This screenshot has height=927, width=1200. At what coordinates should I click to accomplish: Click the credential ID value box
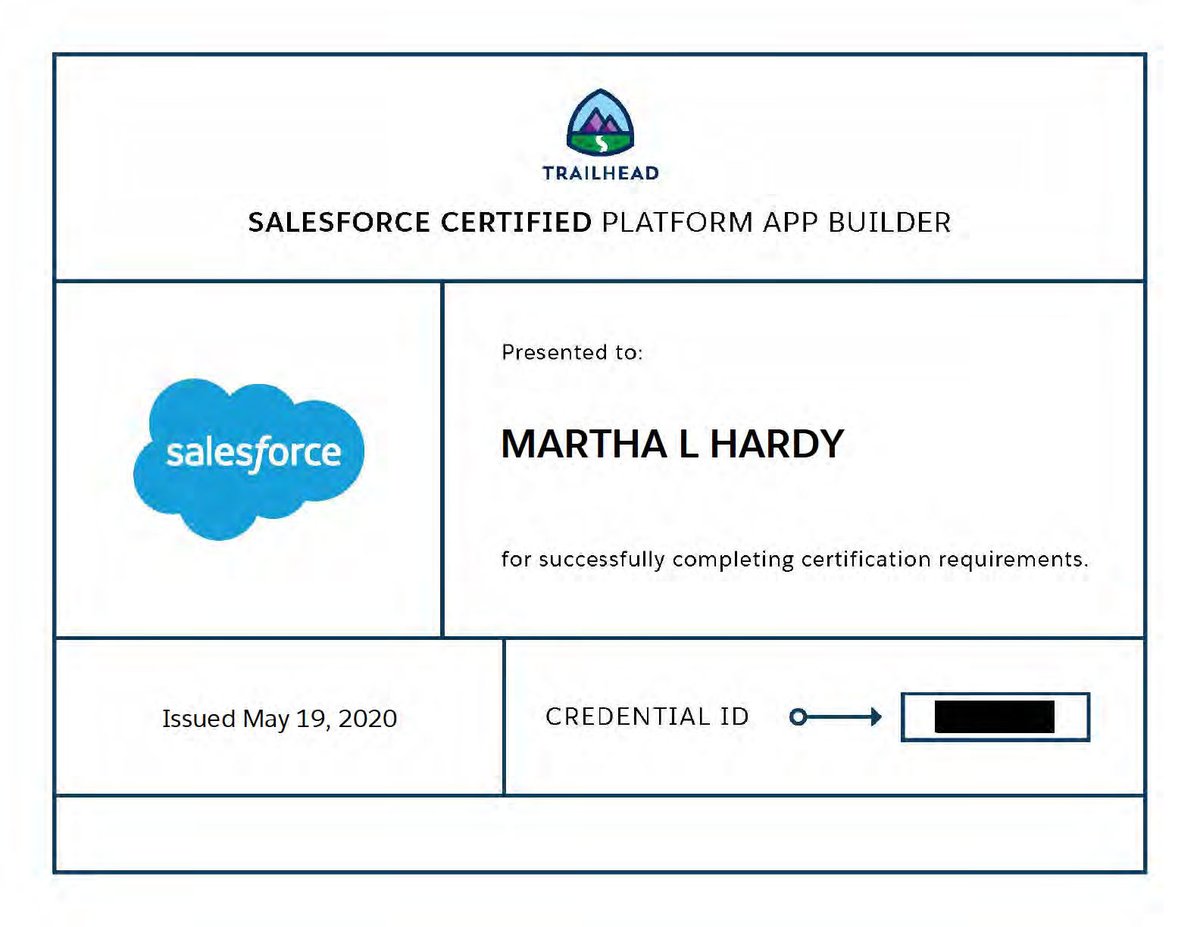coord(995,717)
